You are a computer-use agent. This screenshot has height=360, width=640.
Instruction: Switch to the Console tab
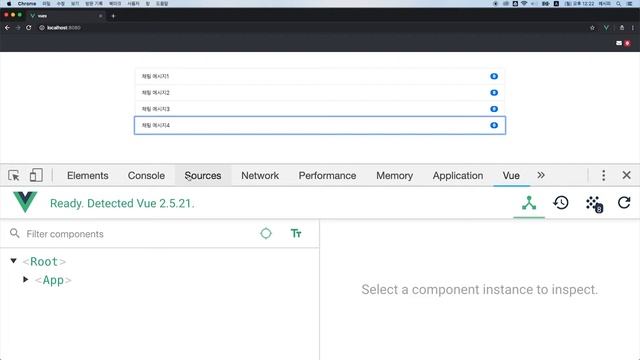point(146,176)
